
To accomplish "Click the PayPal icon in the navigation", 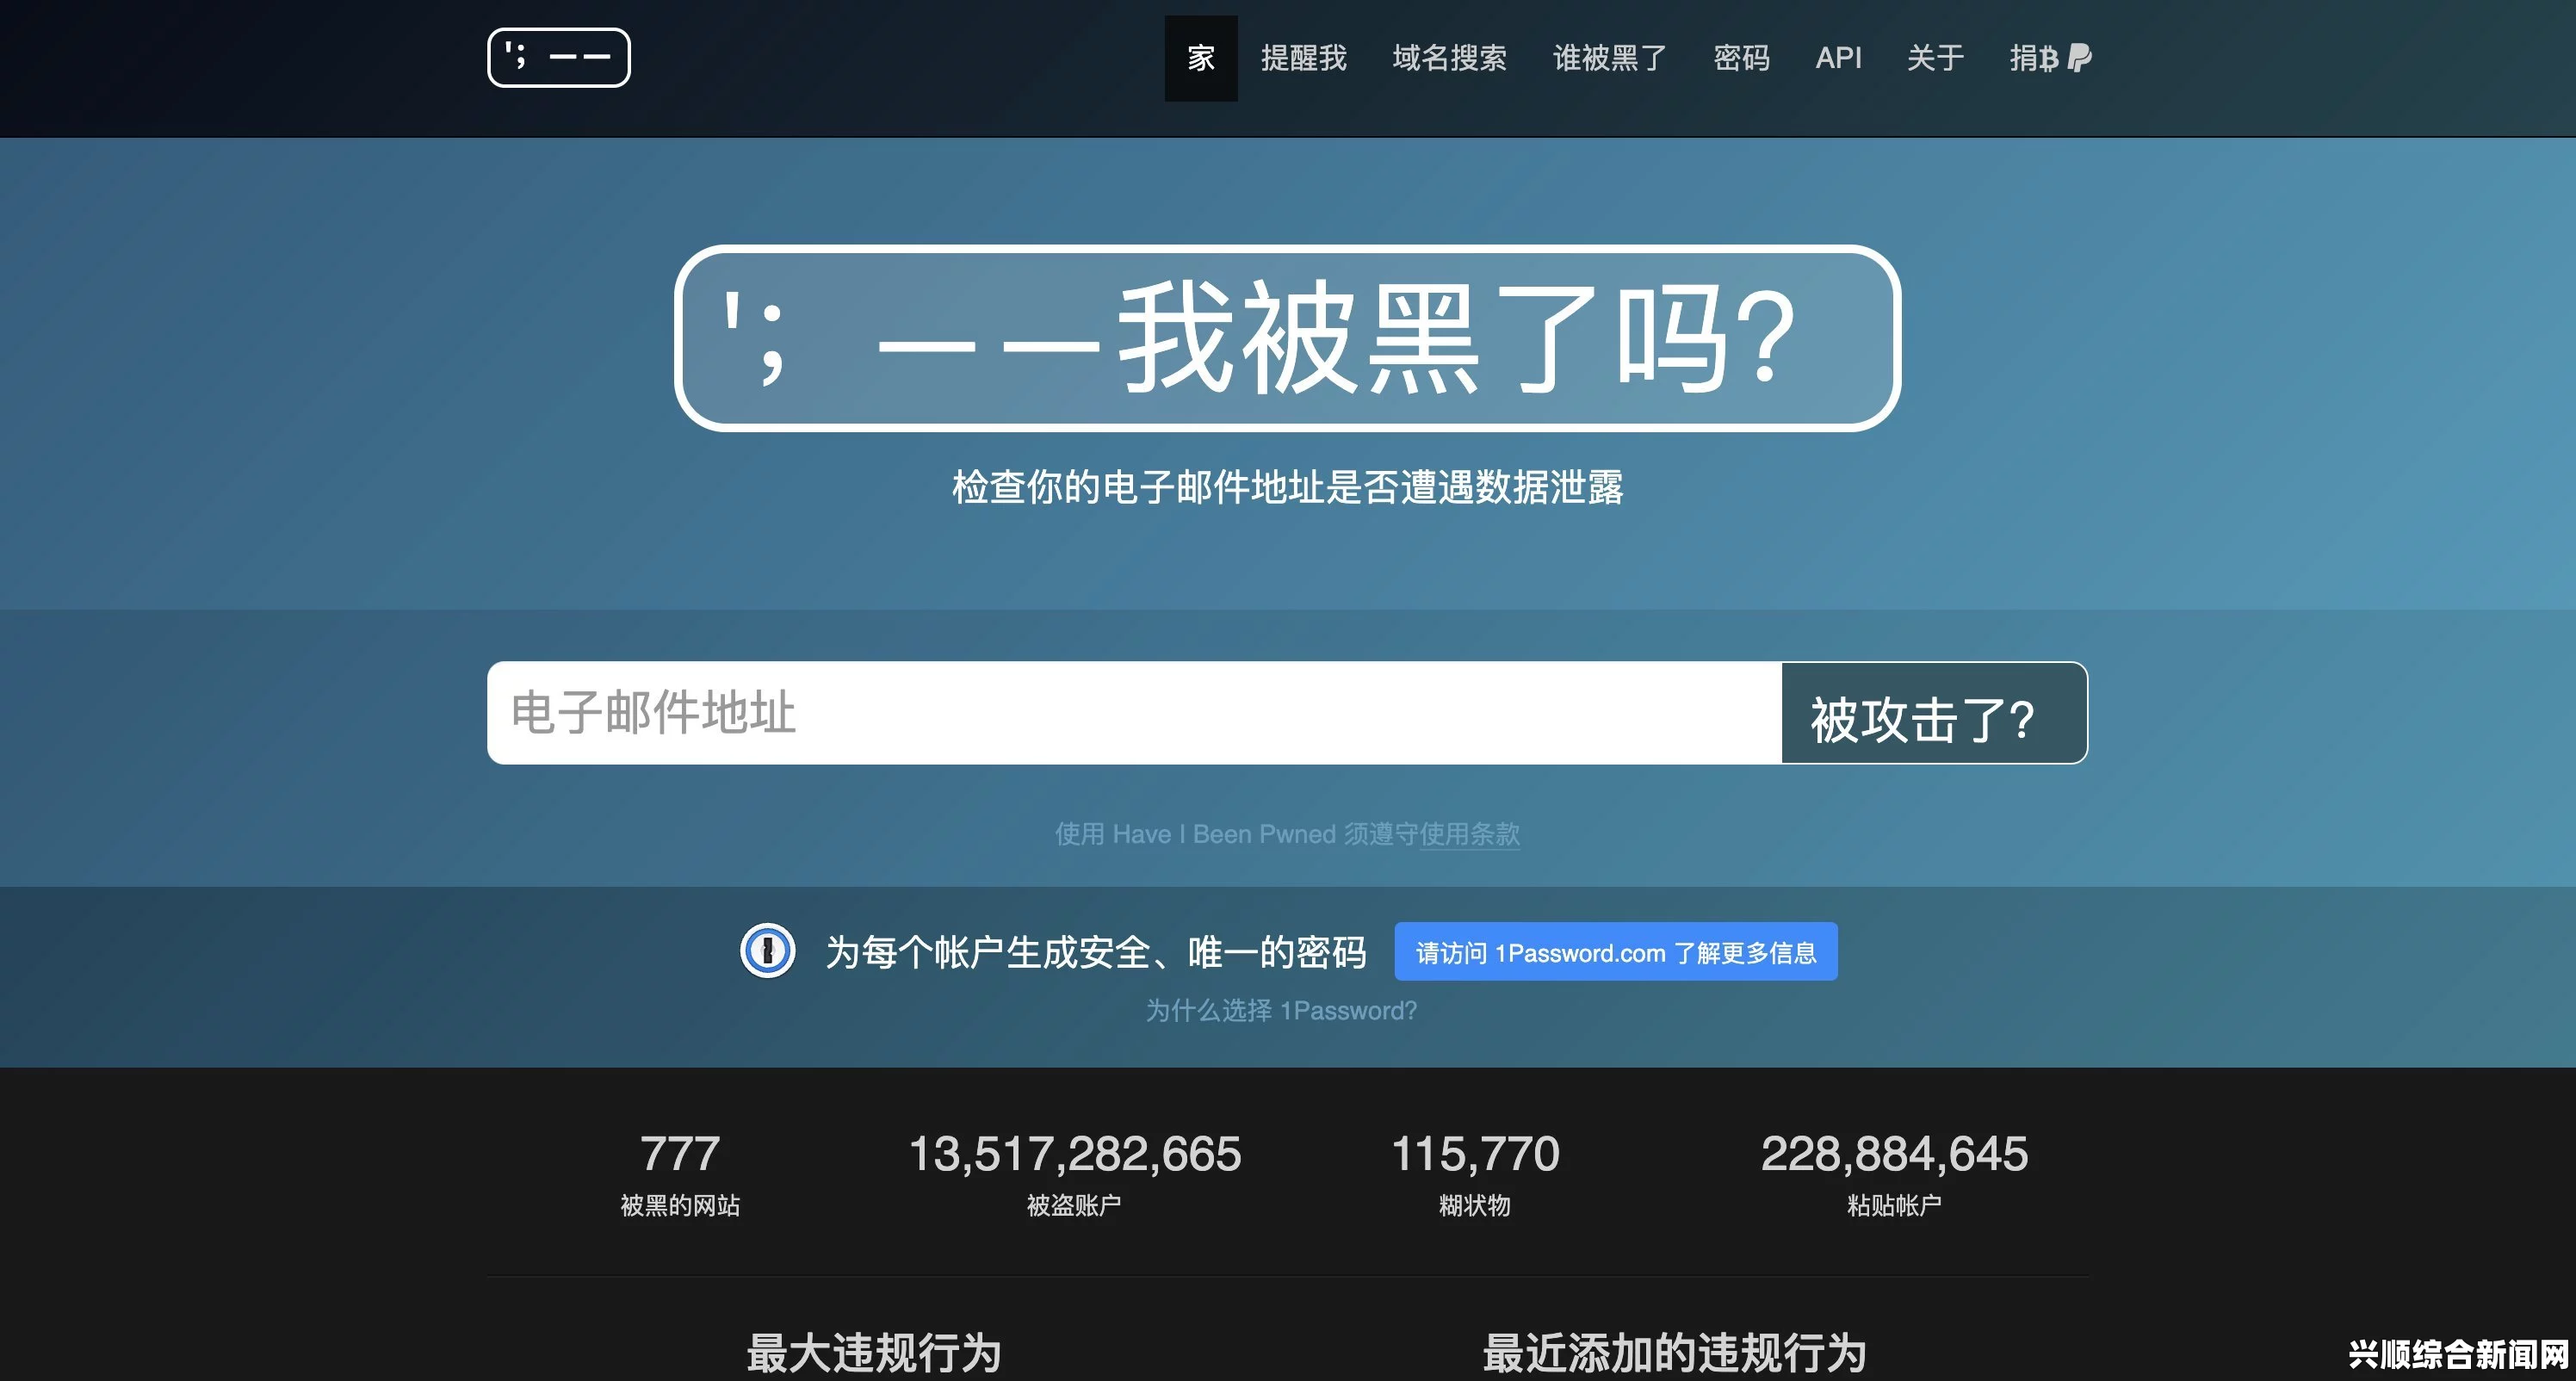I will 2079,58.
